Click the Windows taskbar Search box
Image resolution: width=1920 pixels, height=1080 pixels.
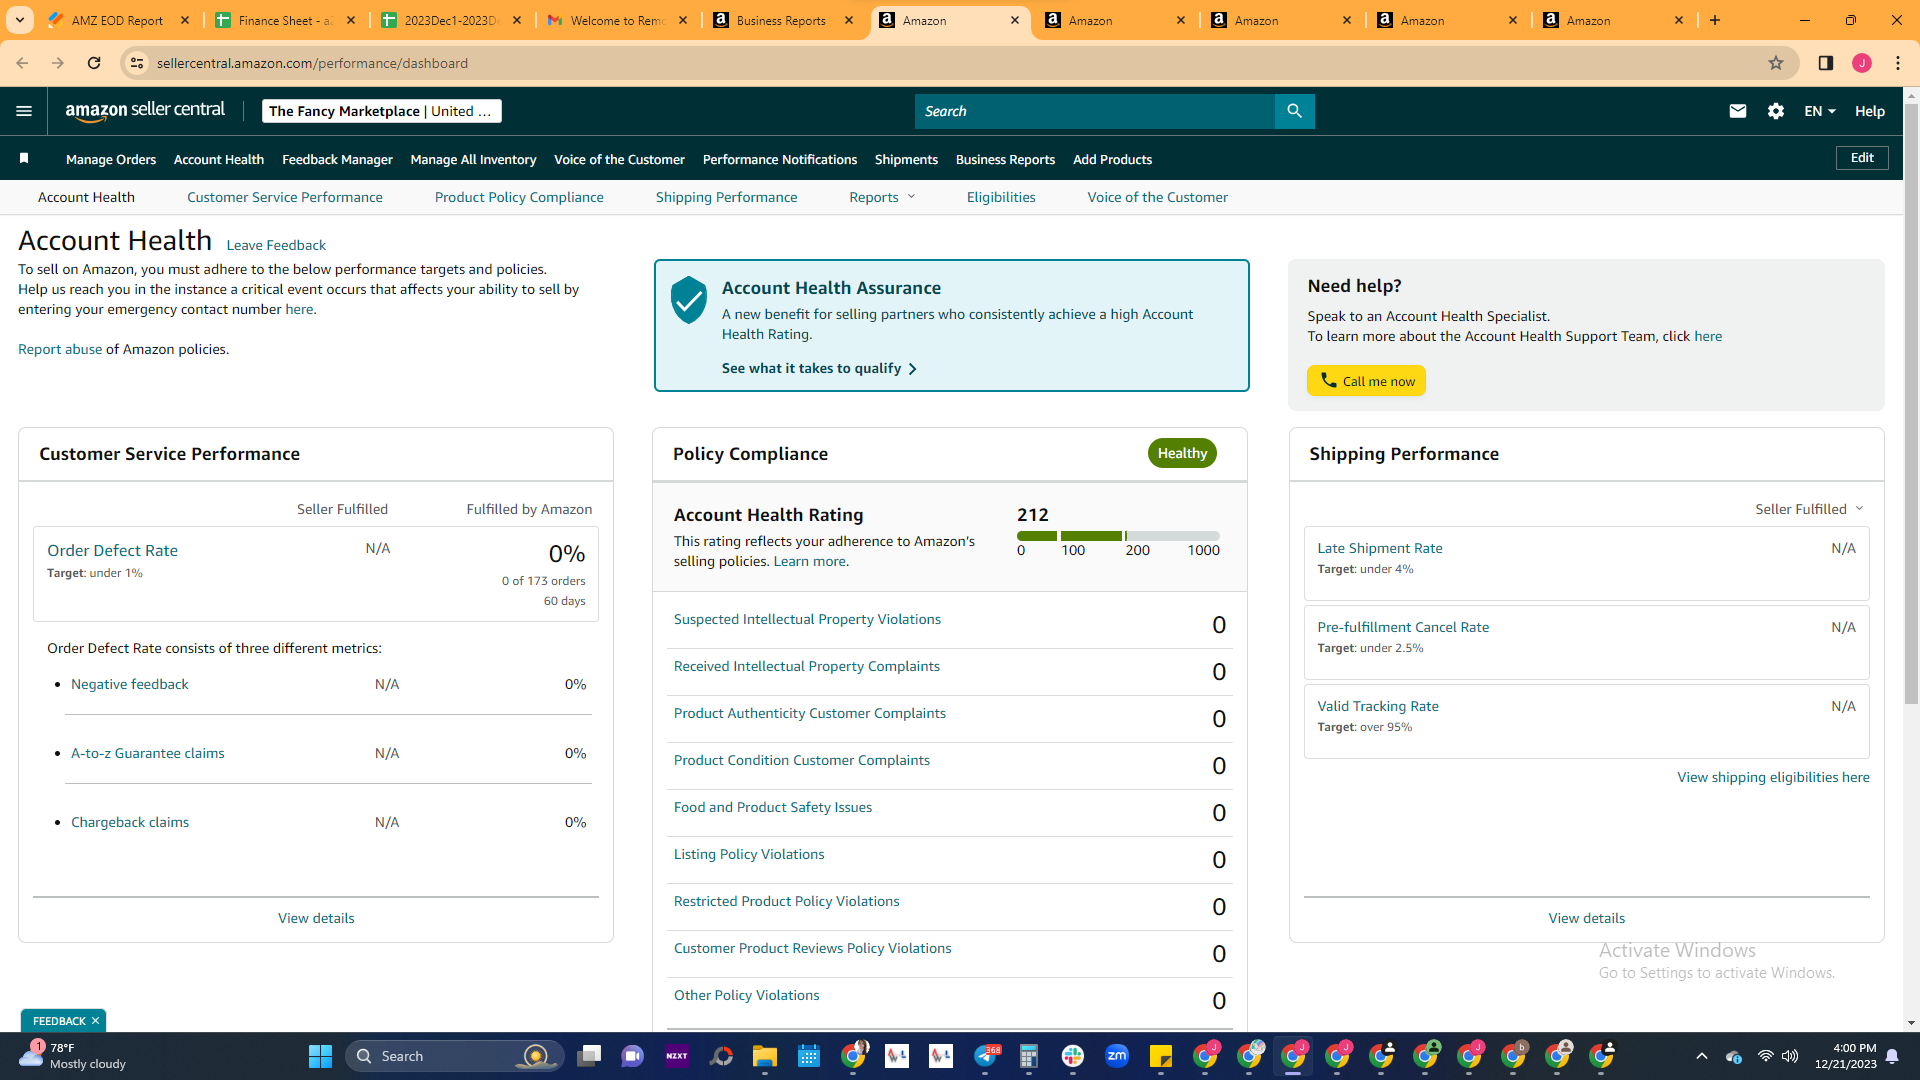455,1056
